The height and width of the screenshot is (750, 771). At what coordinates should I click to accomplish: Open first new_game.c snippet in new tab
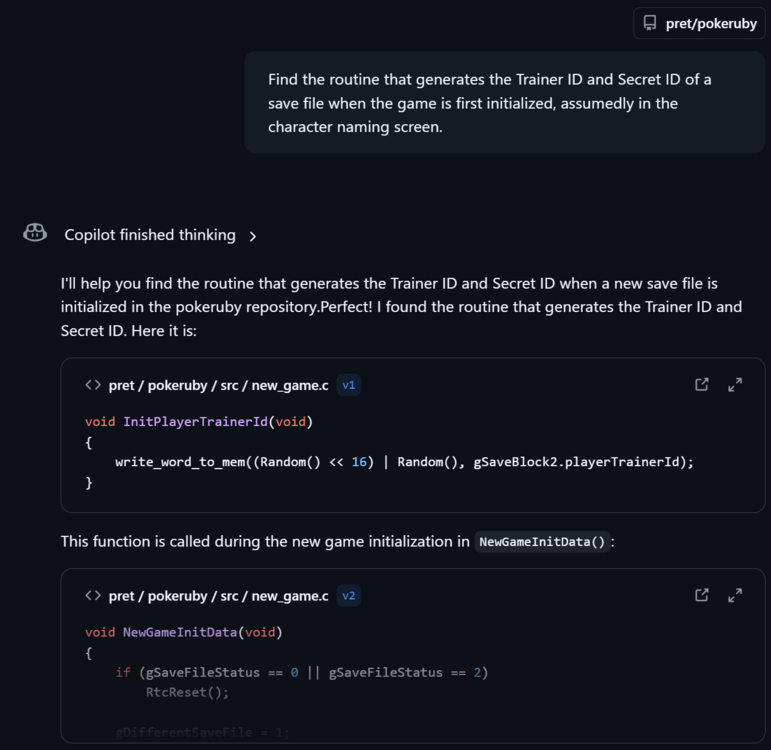(702, 384)
